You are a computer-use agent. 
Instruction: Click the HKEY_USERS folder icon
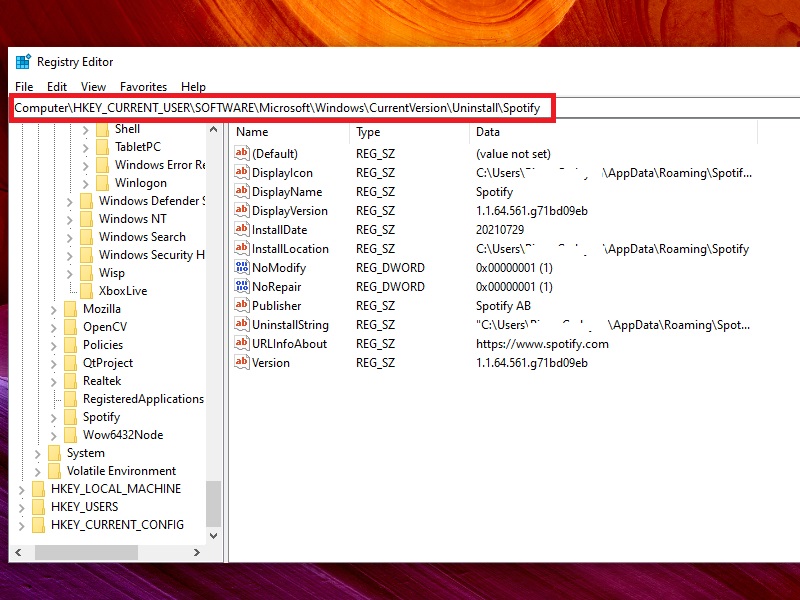click(x=38, y=507)
